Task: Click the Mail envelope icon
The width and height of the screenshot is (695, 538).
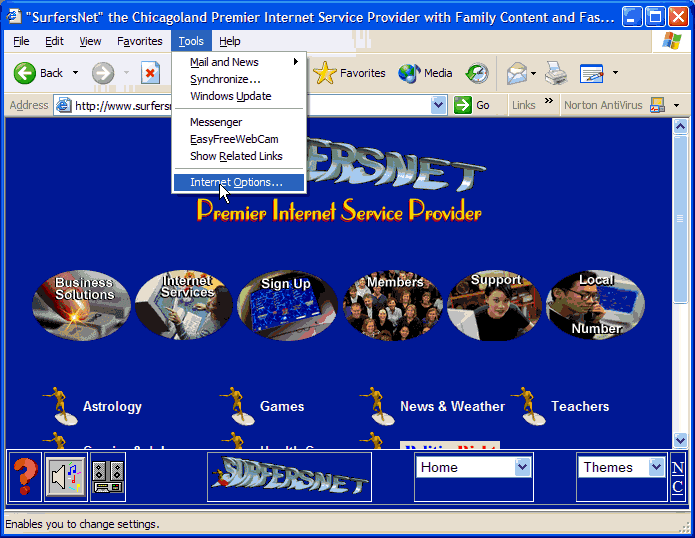Action: tap(517, 73)
